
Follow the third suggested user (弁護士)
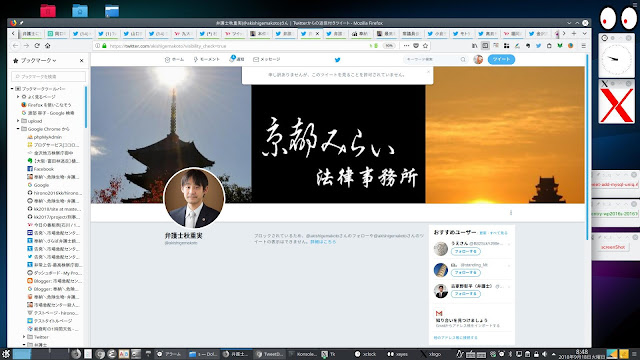coord(466,294)
